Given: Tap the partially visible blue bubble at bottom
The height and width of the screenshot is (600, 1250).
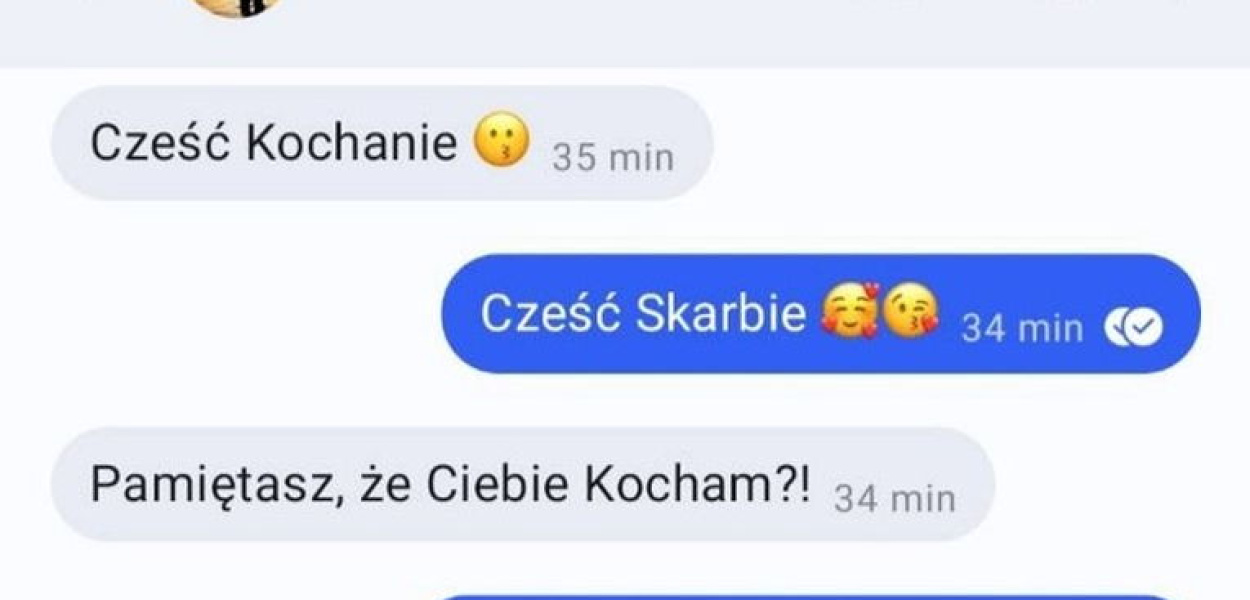Looking at the screenshot, I should (806, 597).
